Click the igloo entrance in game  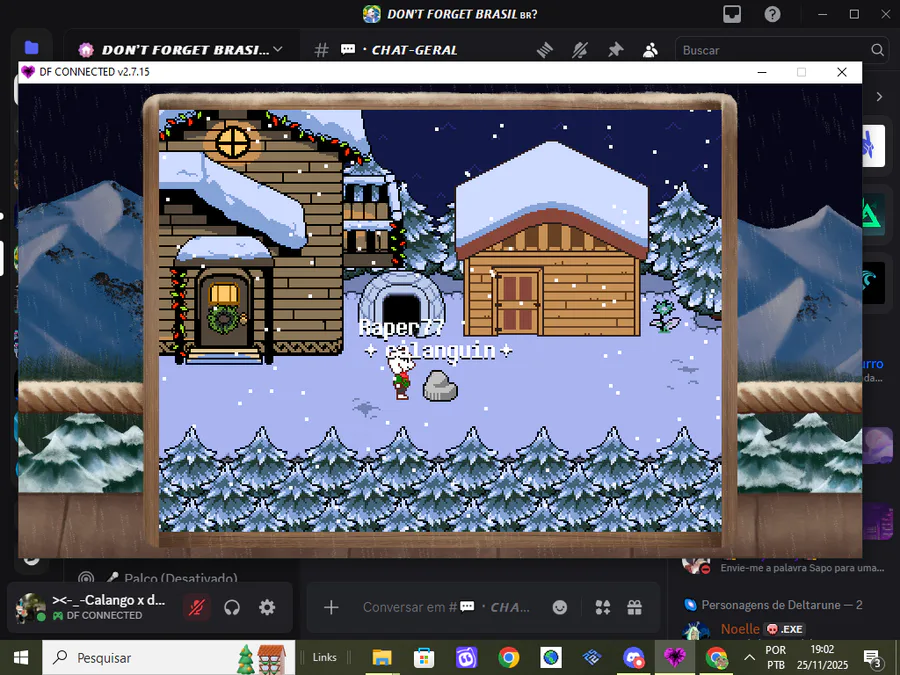pos(401,310)
